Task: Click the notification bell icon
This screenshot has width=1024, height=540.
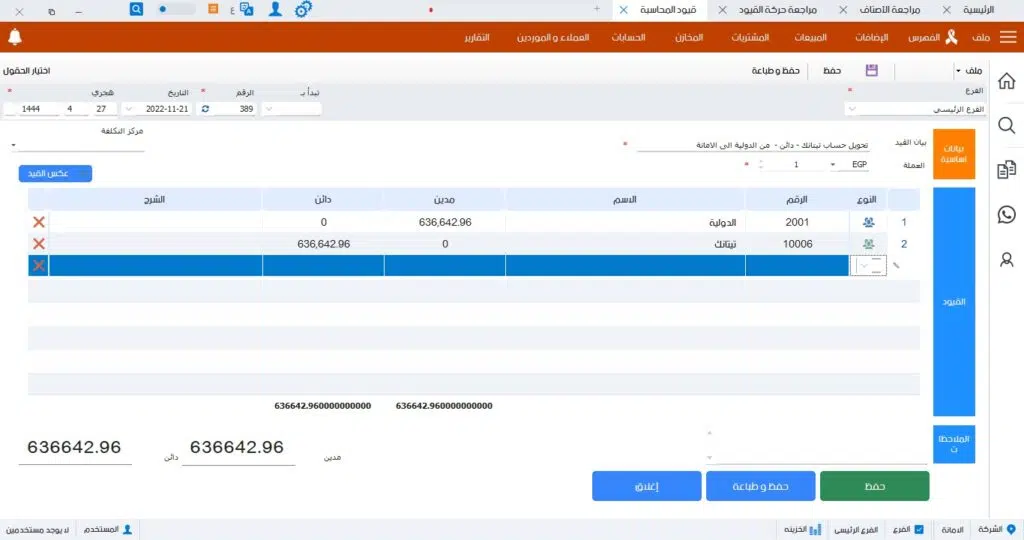Action: click(x=15, y=37)
